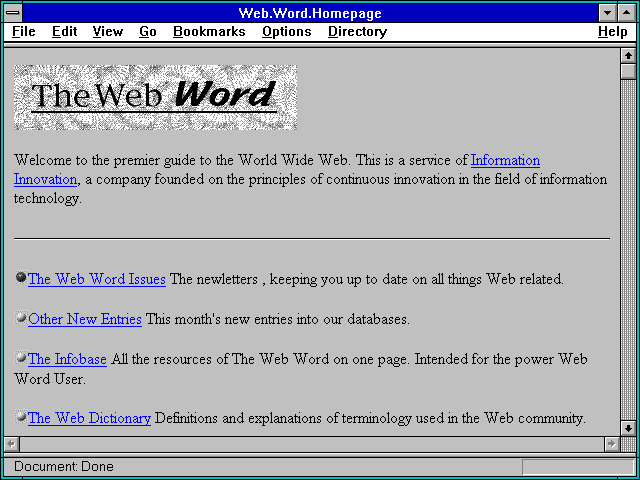Open the View menu
This screenshot has width=640, height=480.
(x=107, y=31)
